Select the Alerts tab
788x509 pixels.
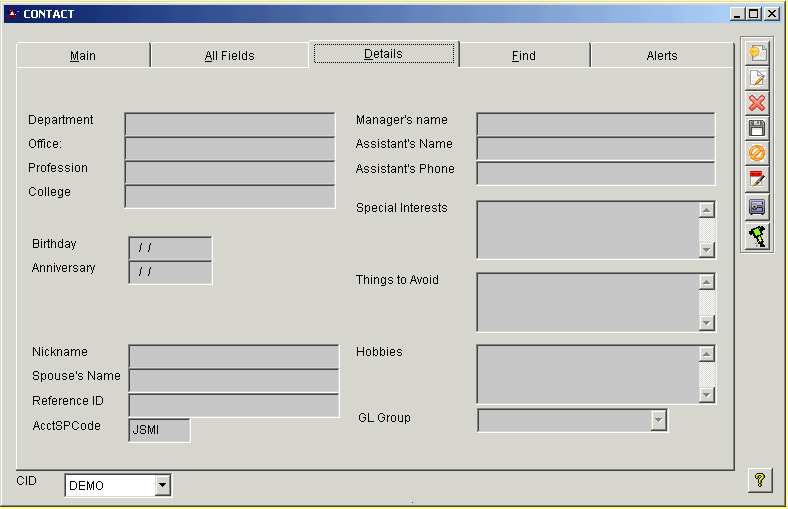point(661,56)
